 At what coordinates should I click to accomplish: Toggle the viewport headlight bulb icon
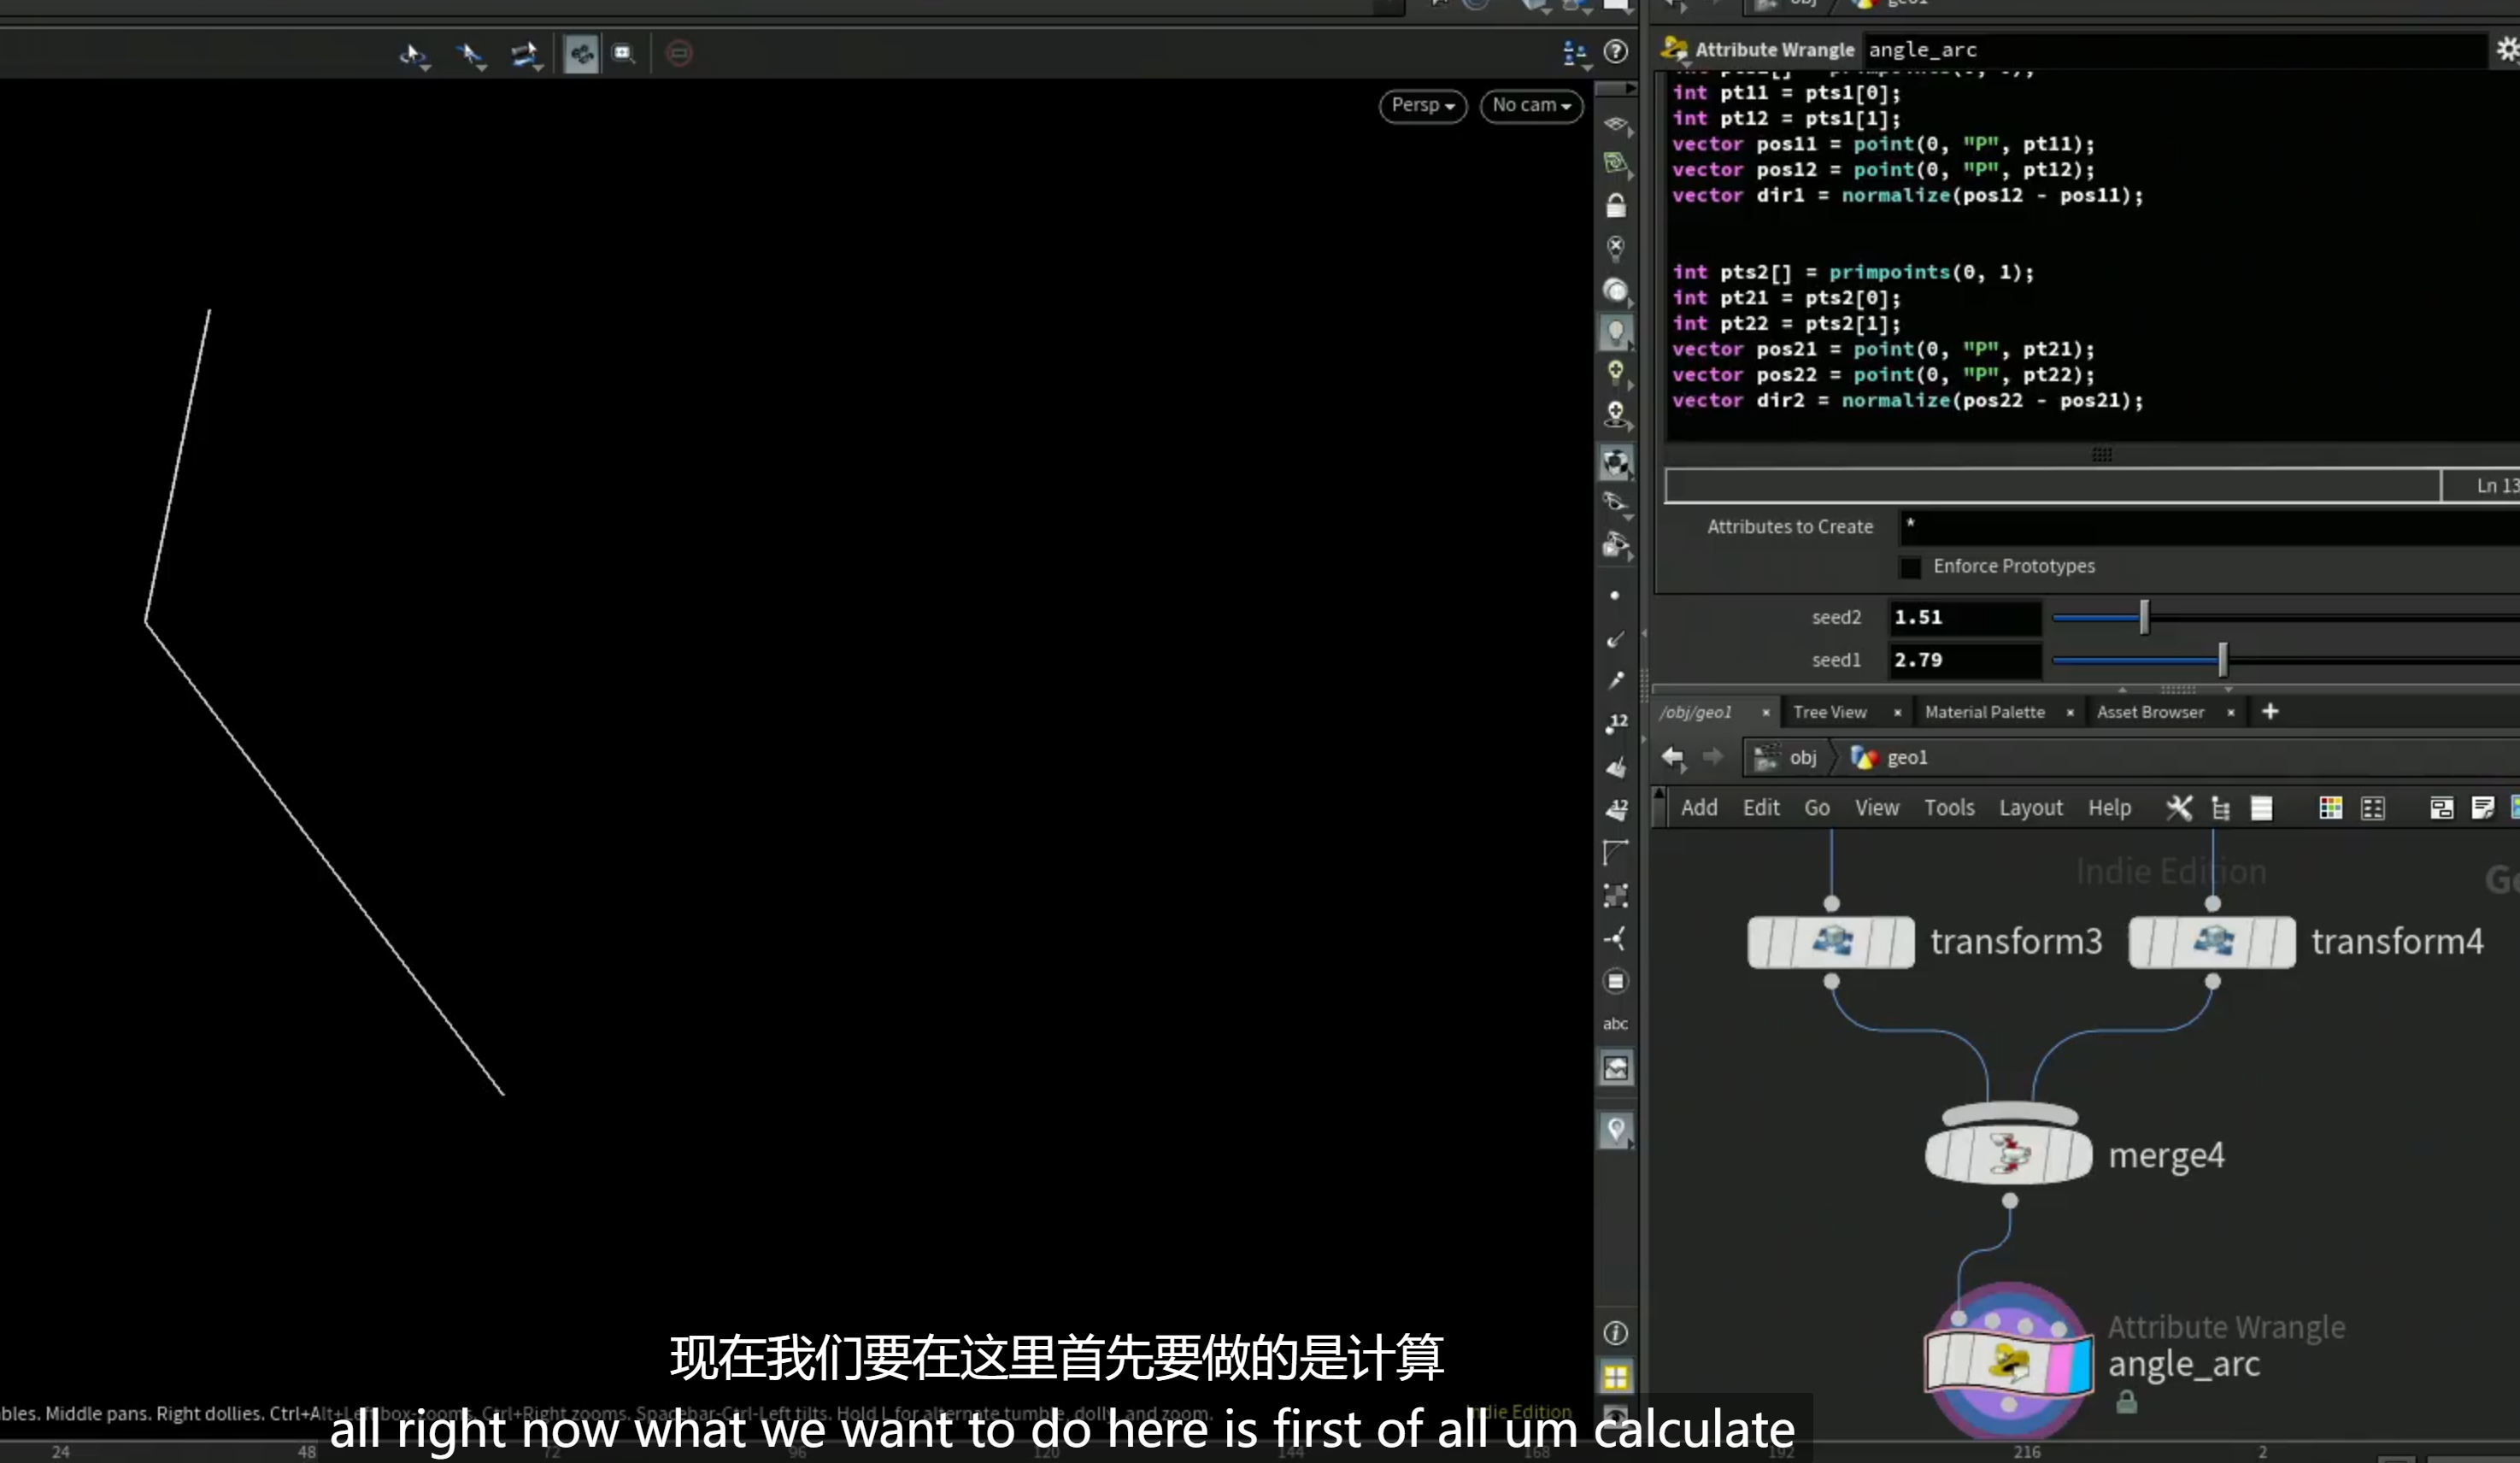(1615, 332)
